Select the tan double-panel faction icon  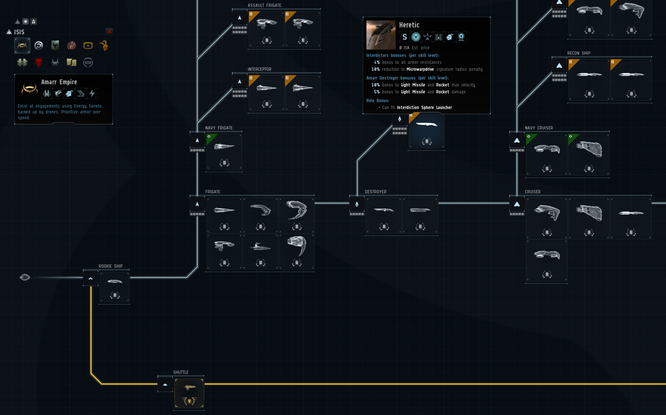[x=71, y=62]
